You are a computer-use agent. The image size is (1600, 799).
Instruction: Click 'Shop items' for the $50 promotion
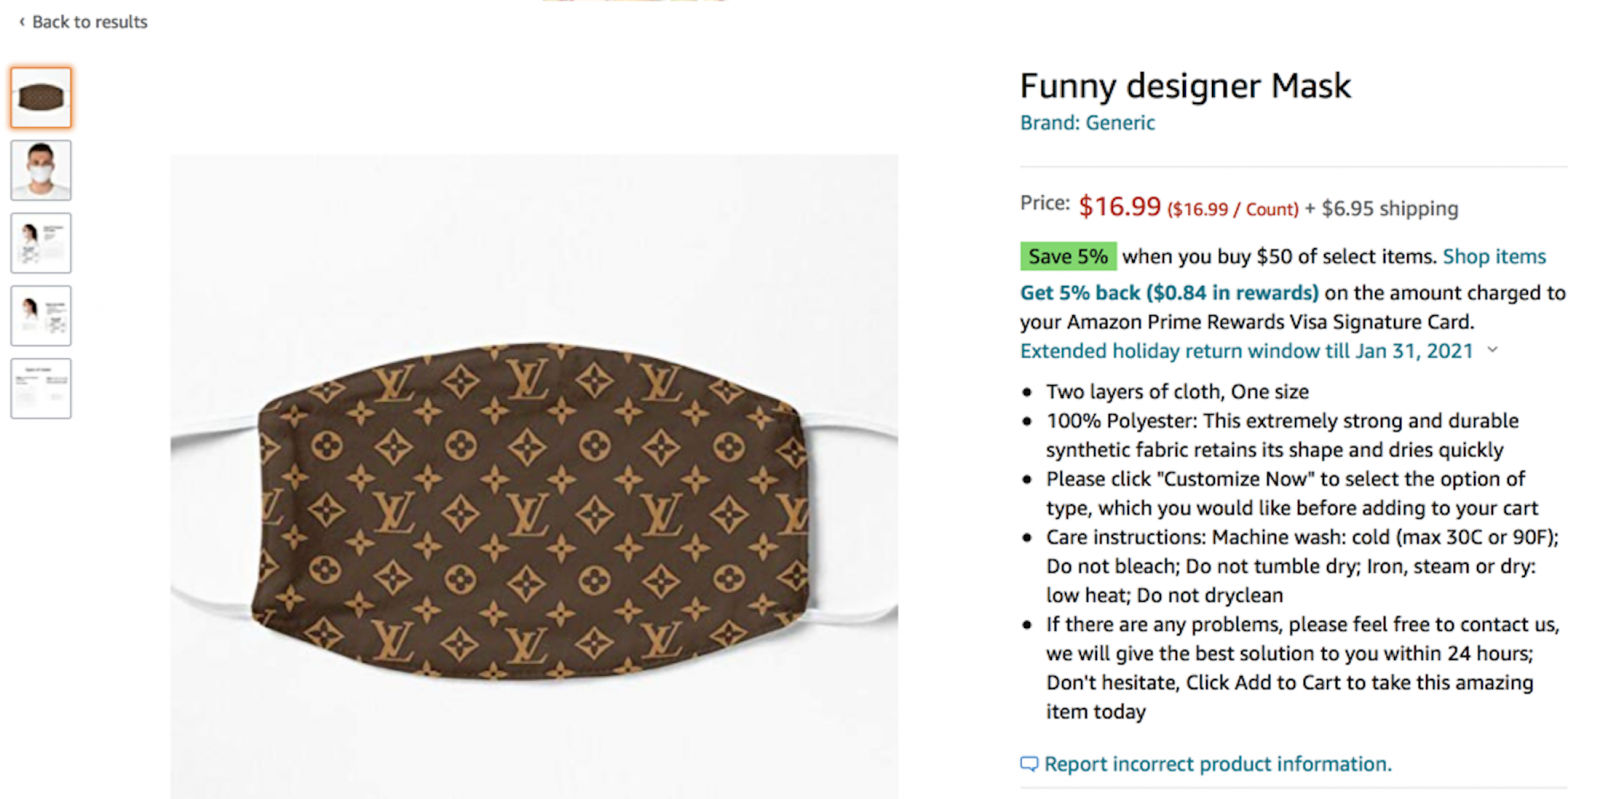click(x=1493, y=256)
